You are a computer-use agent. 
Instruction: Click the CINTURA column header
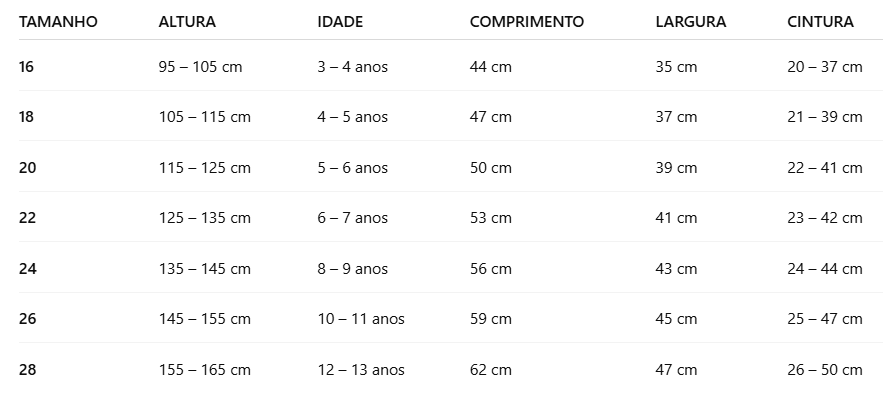pyautogui.click(x=820, y=22)
